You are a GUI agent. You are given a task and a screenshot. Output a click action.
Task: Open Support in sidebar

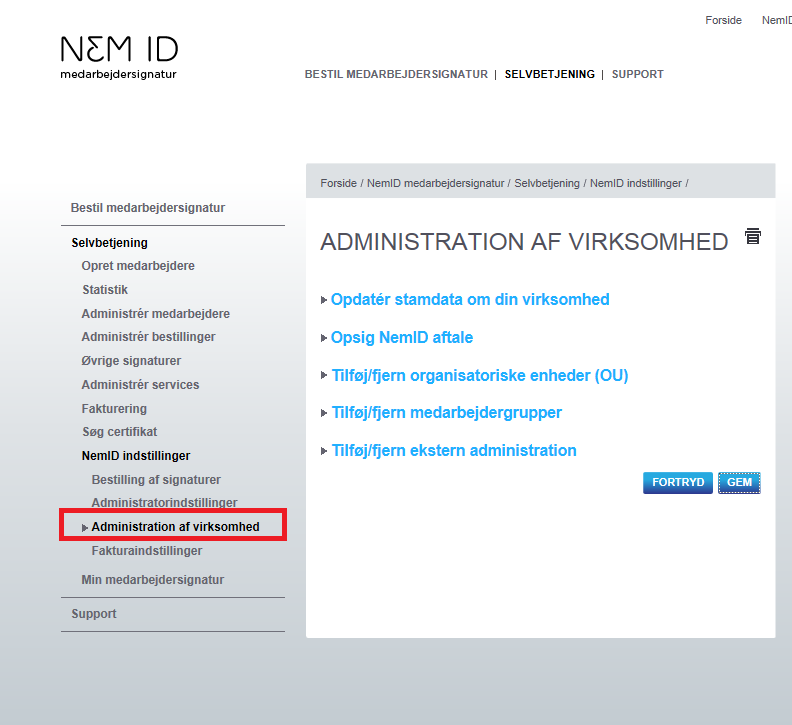pyautogui.click(x=93, y=614)
